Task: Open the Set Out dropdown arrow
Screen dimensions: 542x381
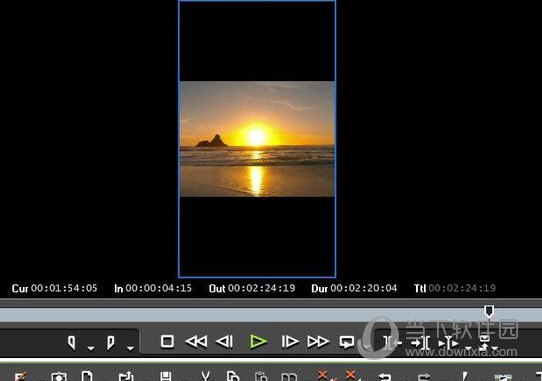Action: tap(130, 348)
